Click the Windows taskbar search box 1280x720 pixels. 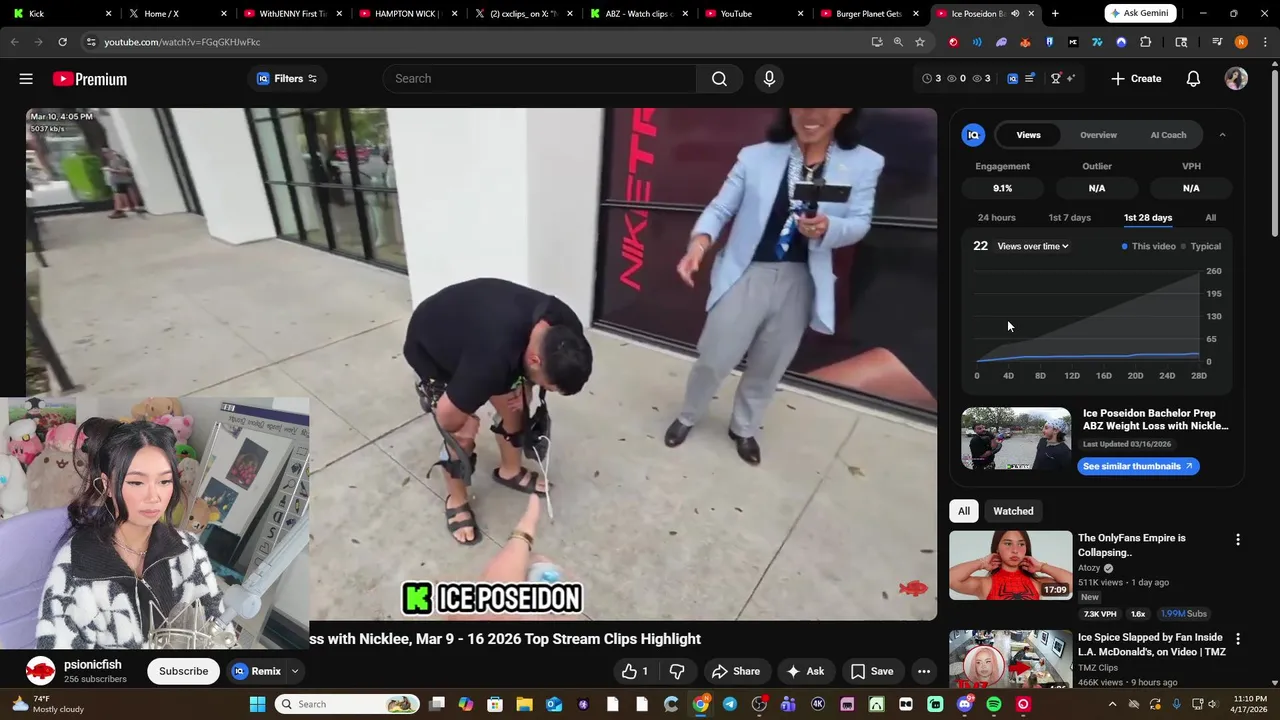point(348,704)
